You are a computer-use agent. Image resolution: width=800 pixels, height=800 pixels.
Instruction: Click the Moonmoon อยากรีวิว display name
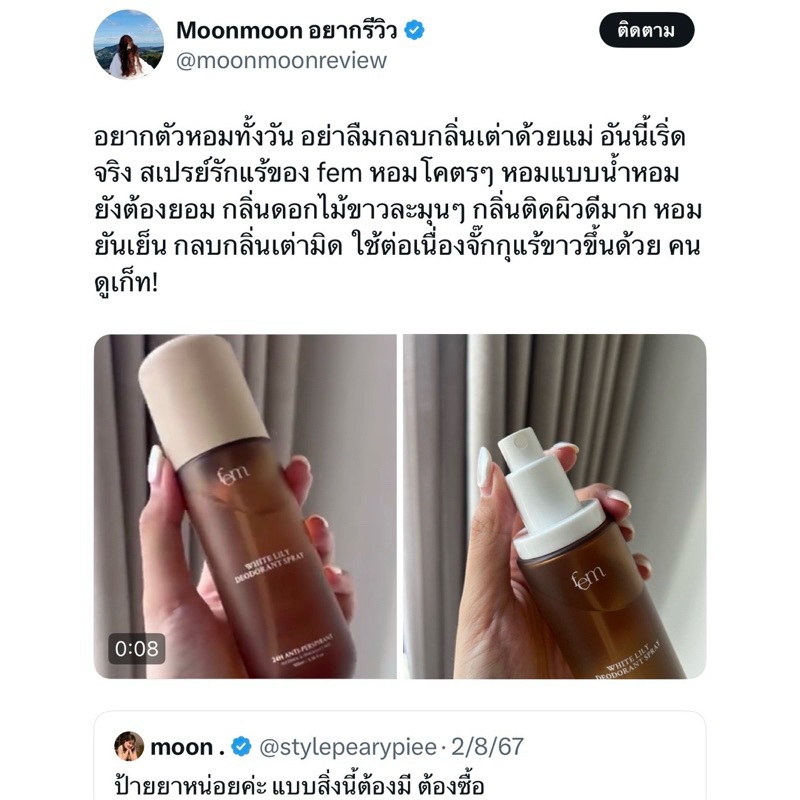(286, 30)
